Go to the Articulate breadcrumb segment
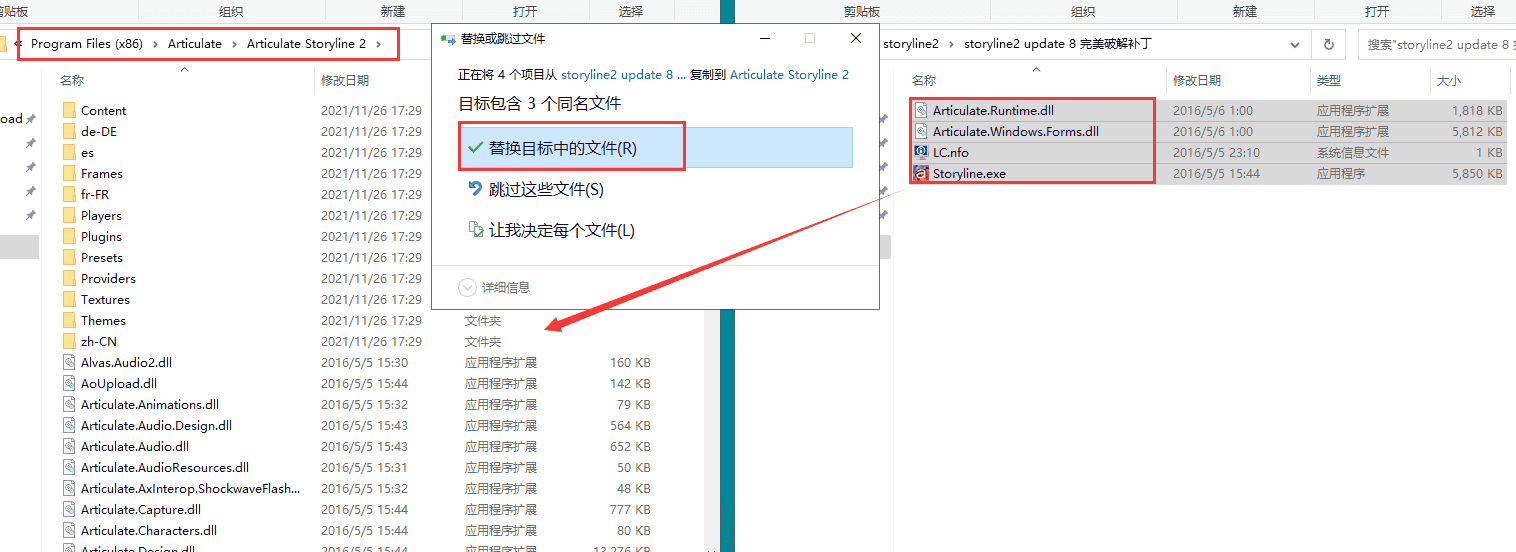Image resolution: width=1516 pixels, height=552 pixels. point(195,44)
